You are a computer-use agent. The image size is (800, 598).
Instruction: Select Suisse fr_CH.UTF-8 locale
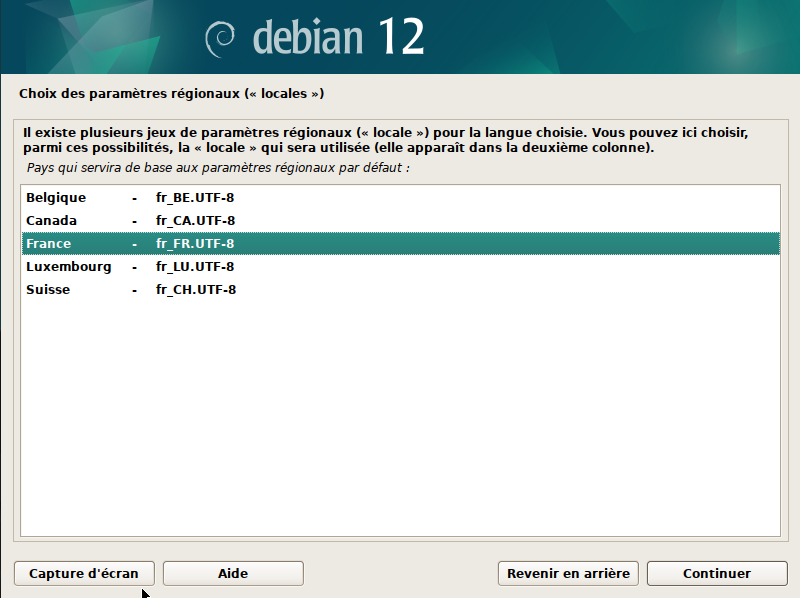401,289
